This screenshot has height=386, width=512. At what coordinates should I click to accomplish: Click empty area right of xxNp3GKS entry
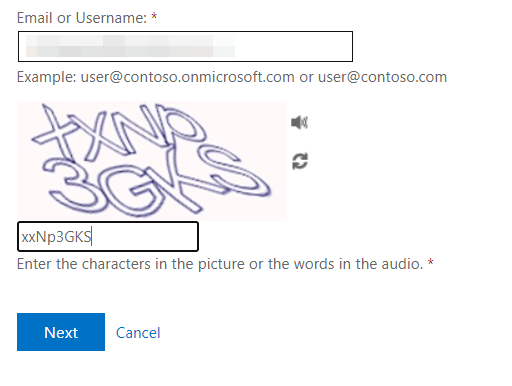pyautogui.click(x=145, y=237)
